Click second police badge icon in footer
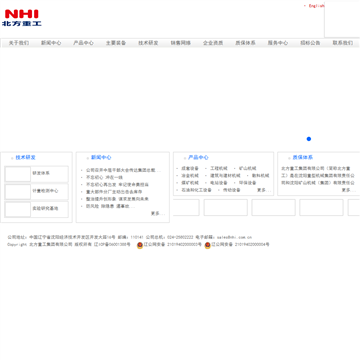Viewport: 360px width, 360px height. [x=208, y=245]
